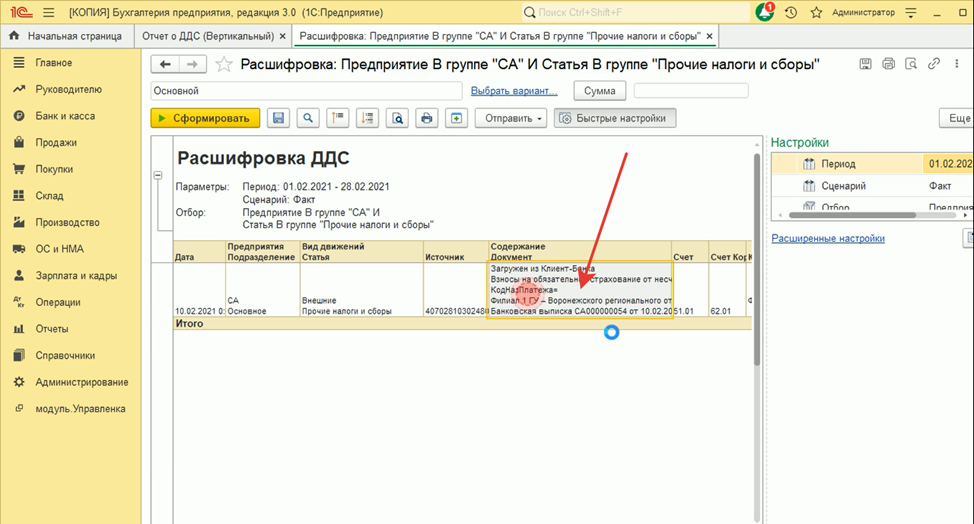The width and height of the screenshot is (974, 524).
Task: Open the Руководителю section
Action: tap(70, 89)
